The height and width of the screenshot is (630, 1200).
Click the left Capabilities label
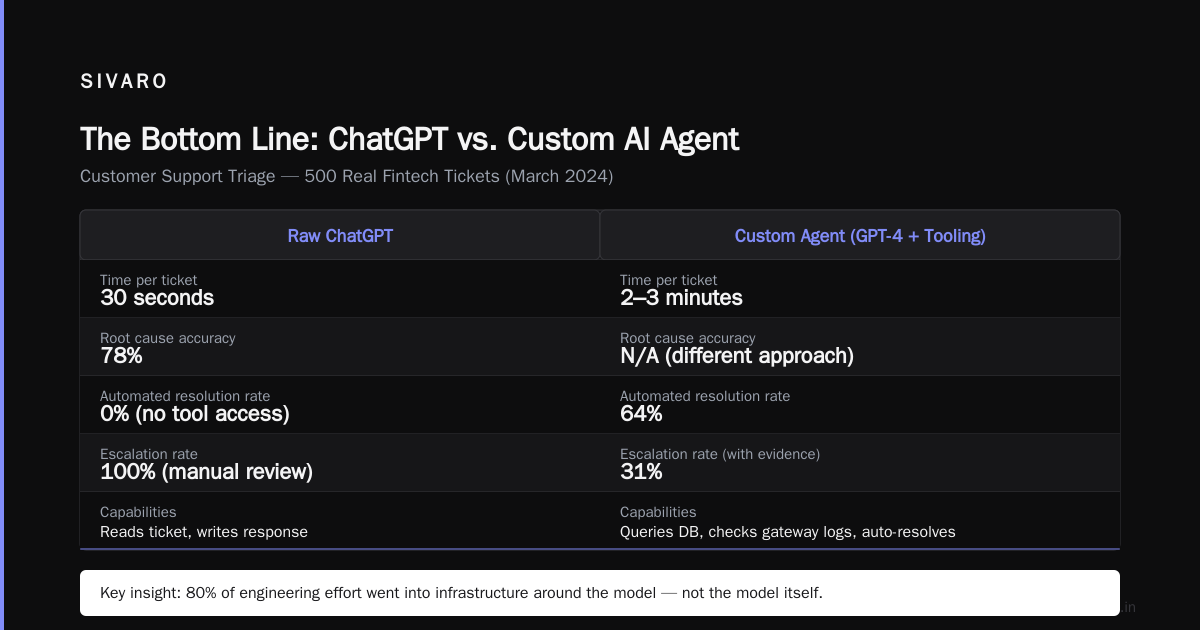pyautogui.click(x=138, y=512)
